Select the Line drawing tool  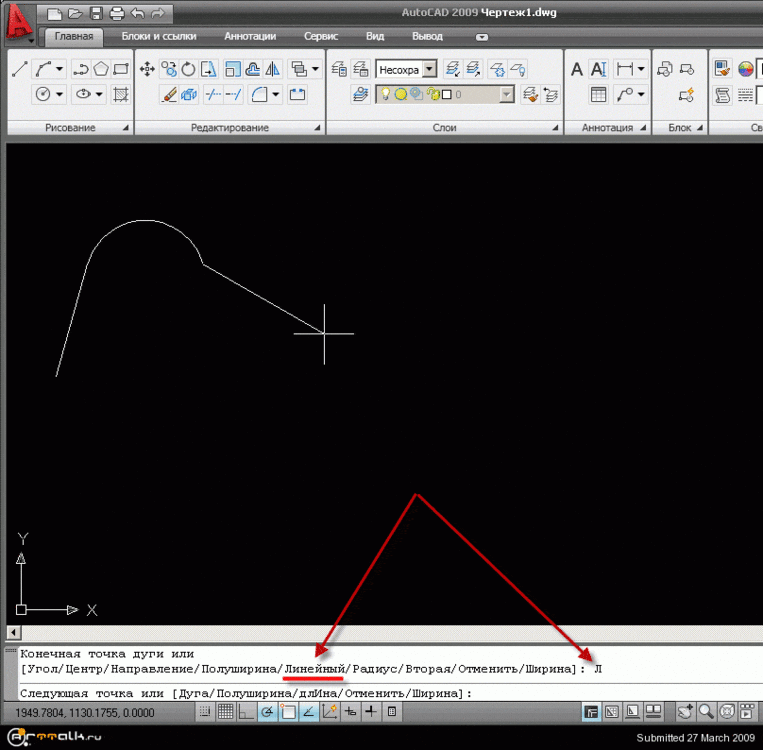pyautogui.click(x=18, y=69)
